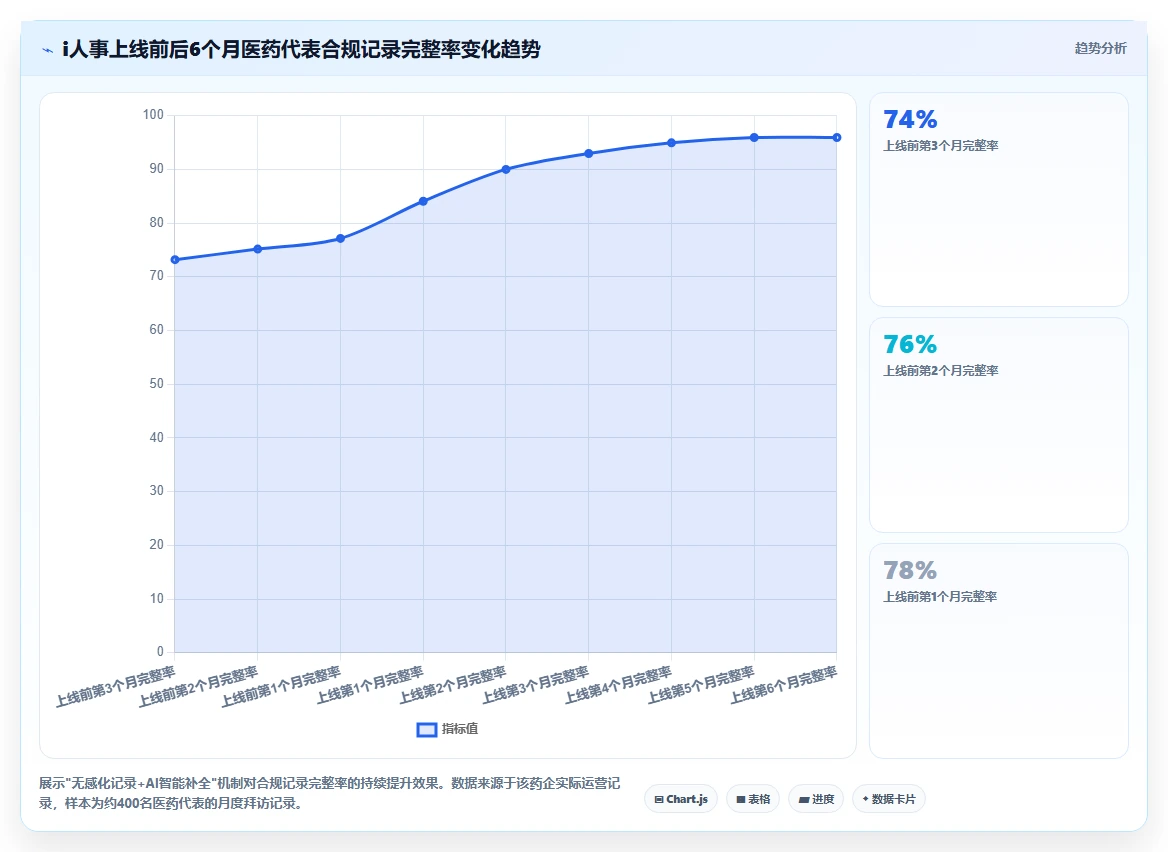Image resolution: width=1168 pixels, height=852 pixels.
Task: Click the 趋势分析 label in header
Action: click(x=1100, y=48)
